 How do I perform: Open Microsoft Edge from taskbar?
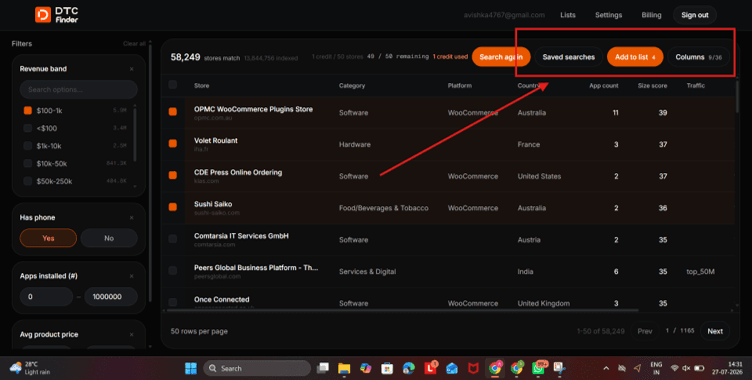pyautogui.click(x=409, y=368)
